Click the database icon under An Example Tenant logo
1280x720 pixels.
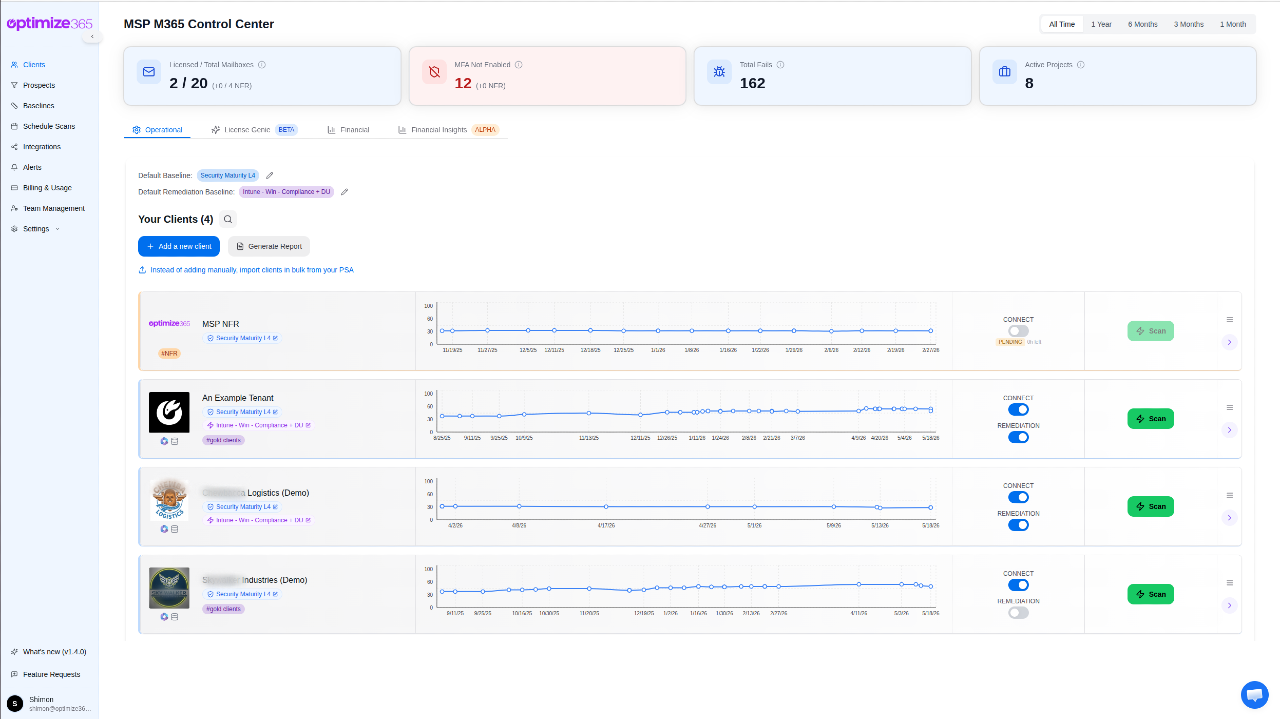click(x=174, y=441)
